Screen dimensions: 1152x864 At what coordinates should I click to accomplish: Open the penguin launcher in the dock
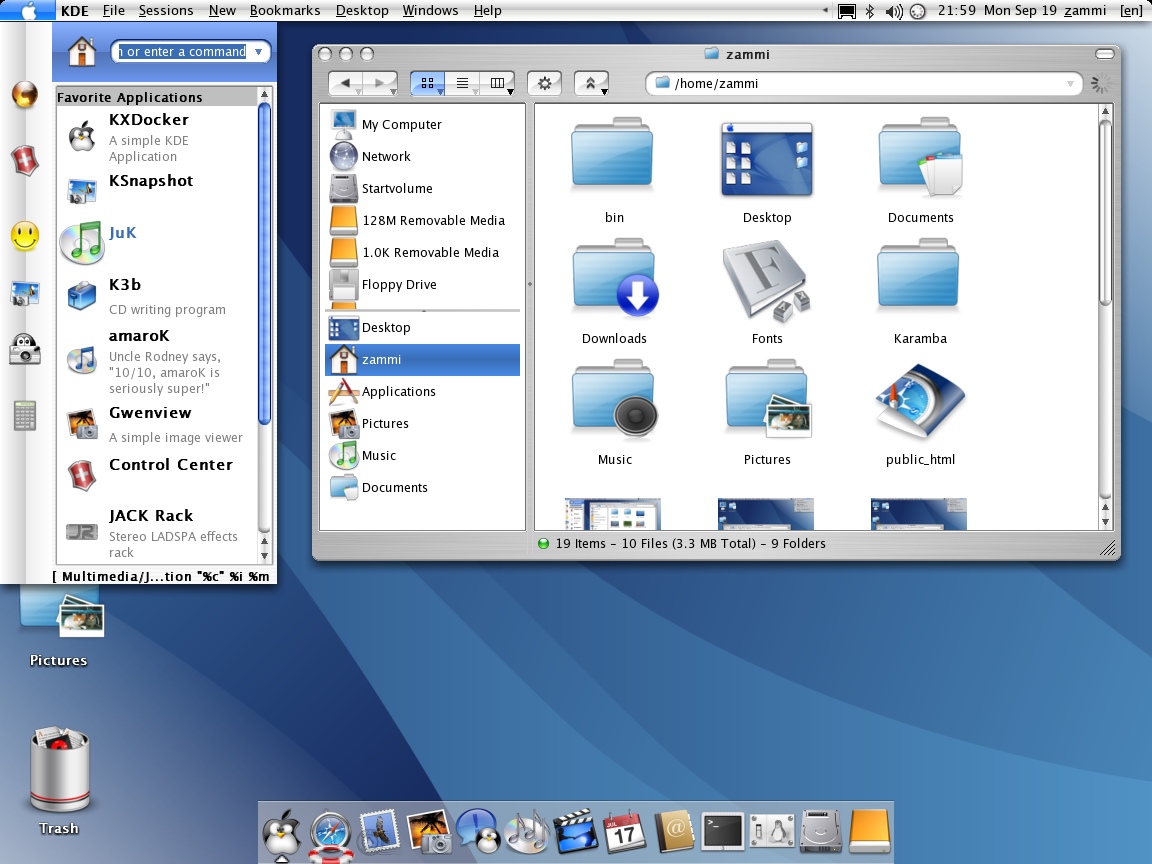282,834
